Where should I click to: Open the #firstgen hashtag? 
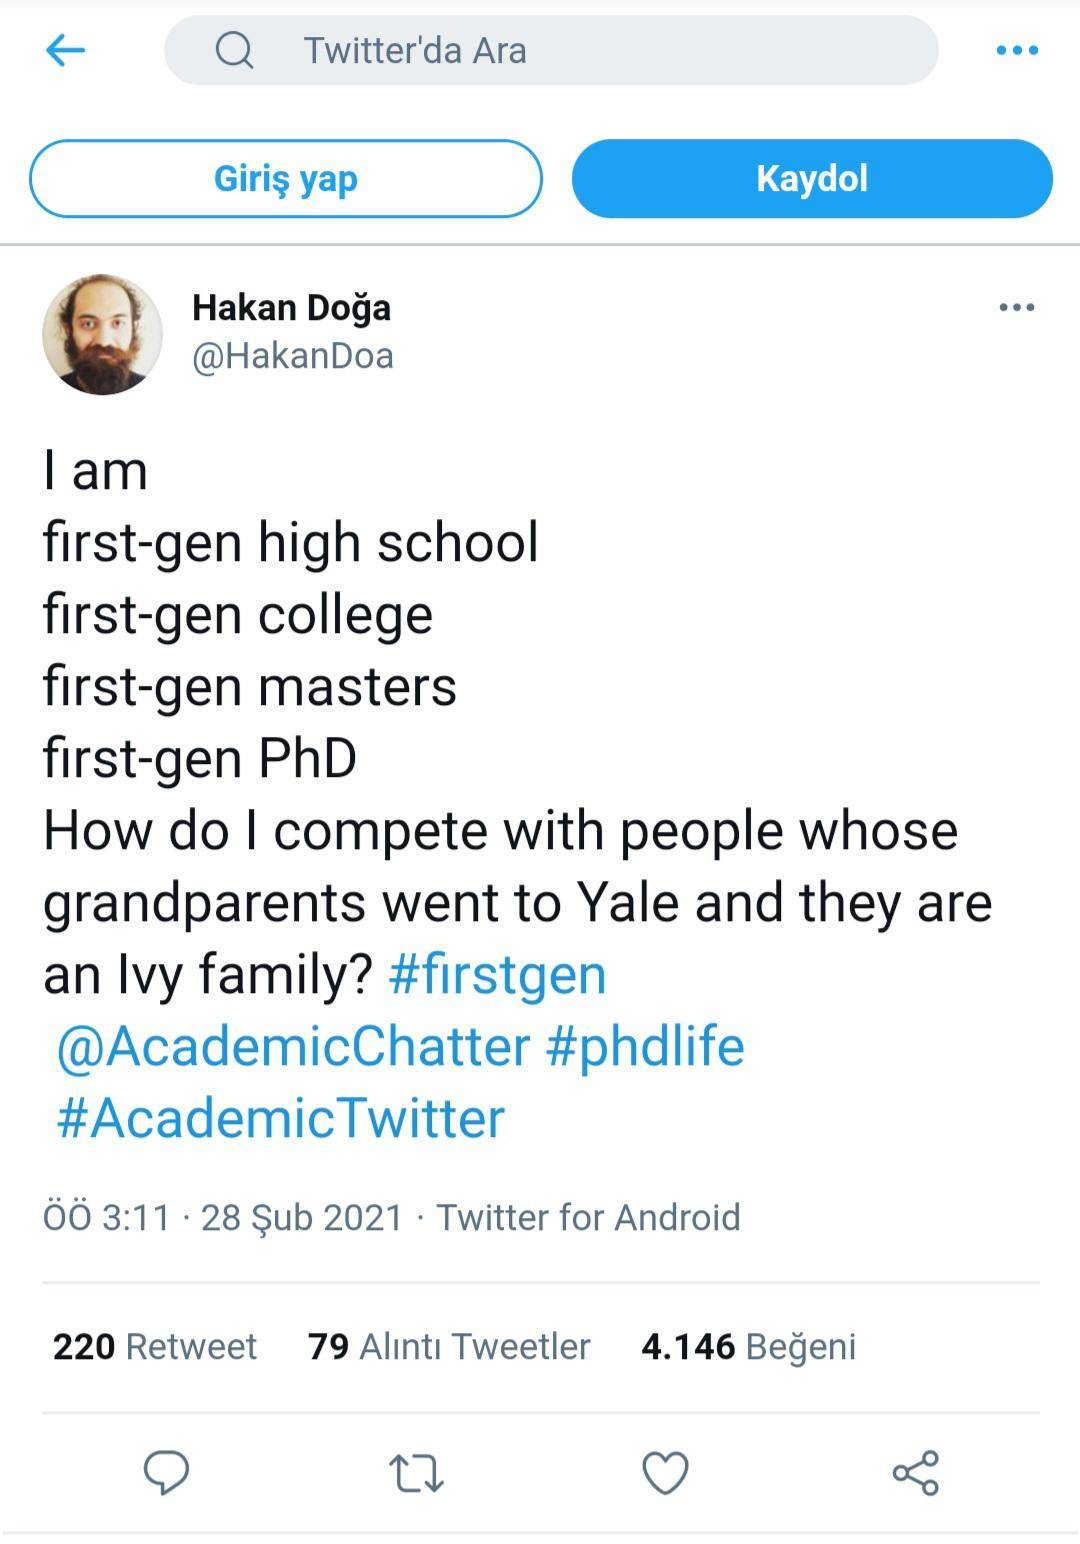point(497,974)
